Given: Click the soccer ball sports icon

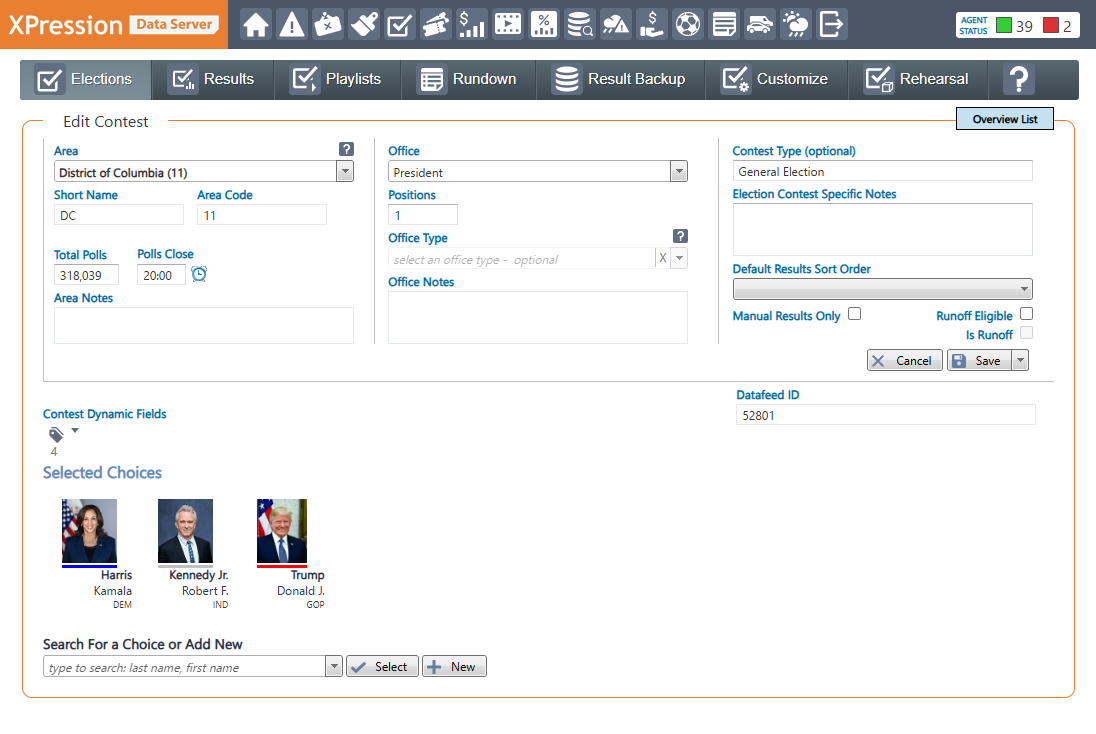Looking at the screenshot, I should (687, 24).
